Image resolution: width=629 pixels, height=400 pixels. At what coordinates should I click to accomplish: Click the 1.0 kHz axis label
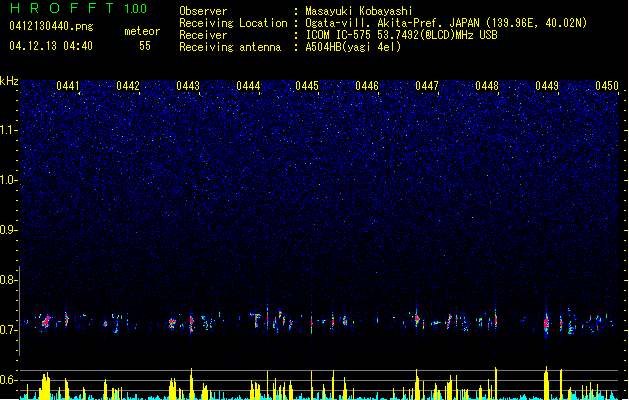[x=7, y=180]
